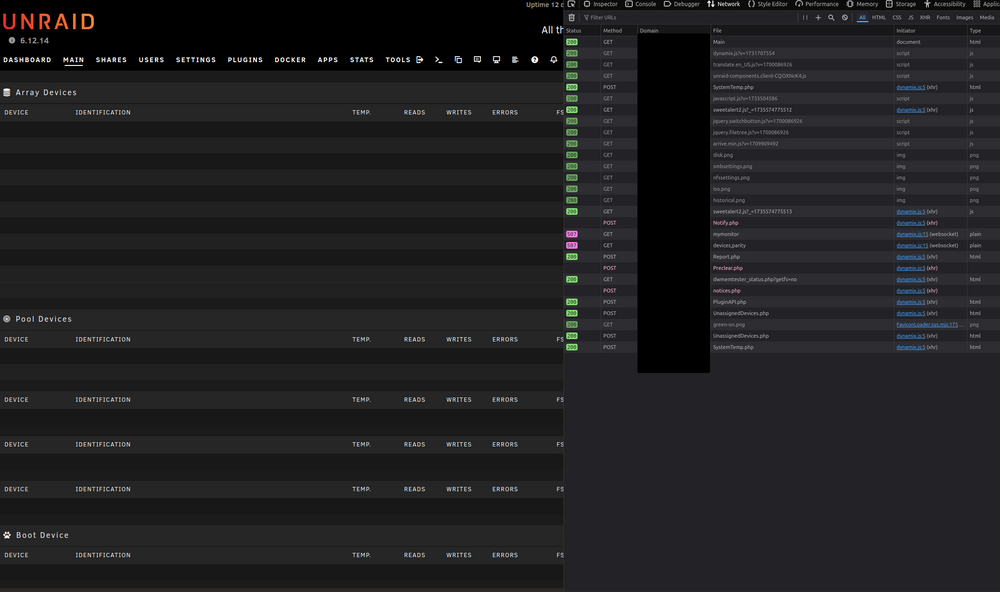Viewport: 1000px width, 592px height.
Task: Open the Stats menu
Action: [x=362, y=60]
